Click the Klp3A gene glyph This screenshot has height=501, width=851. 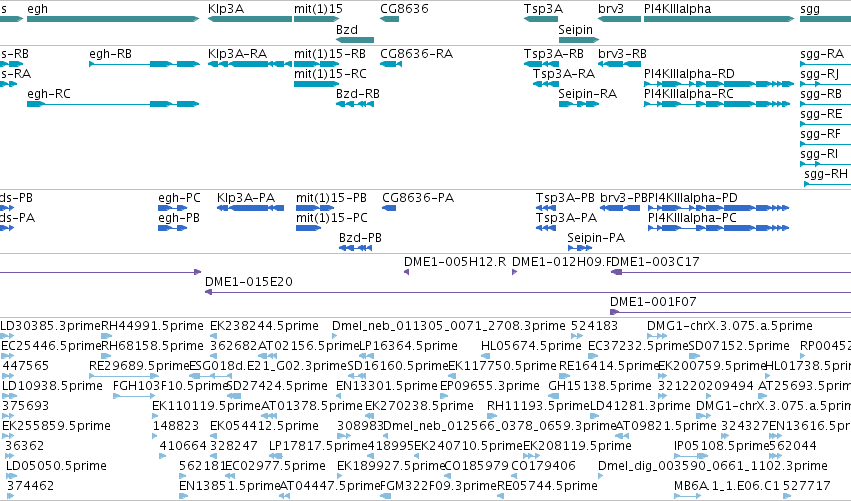[x=250, y=19]
